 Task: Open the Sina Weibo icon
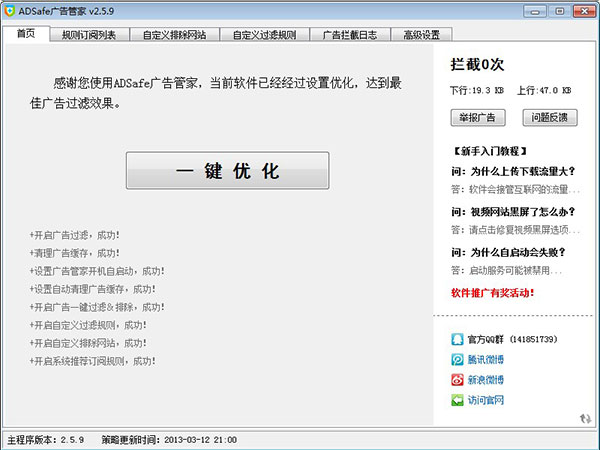coord(457,380)
